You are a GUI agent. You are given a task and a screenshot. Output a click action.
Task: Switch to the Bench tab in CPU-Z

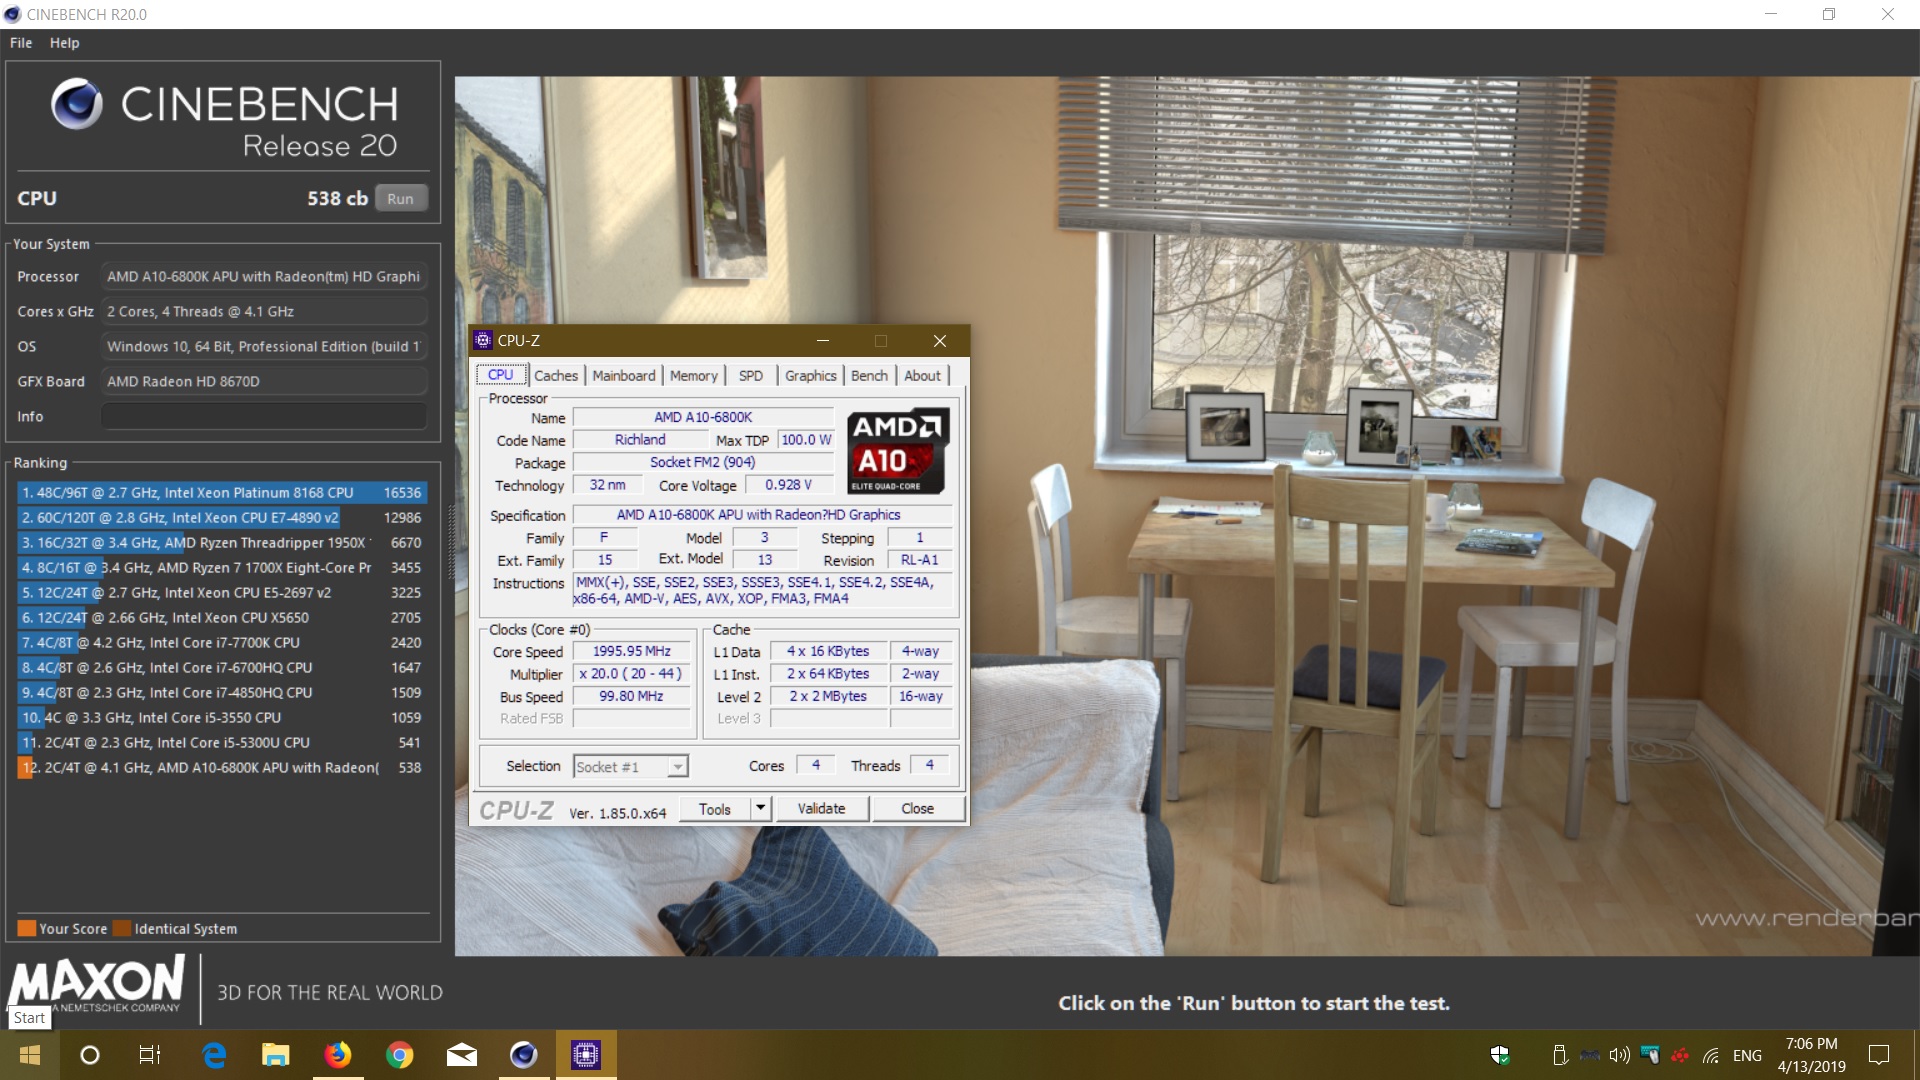(x=869, y=376)
